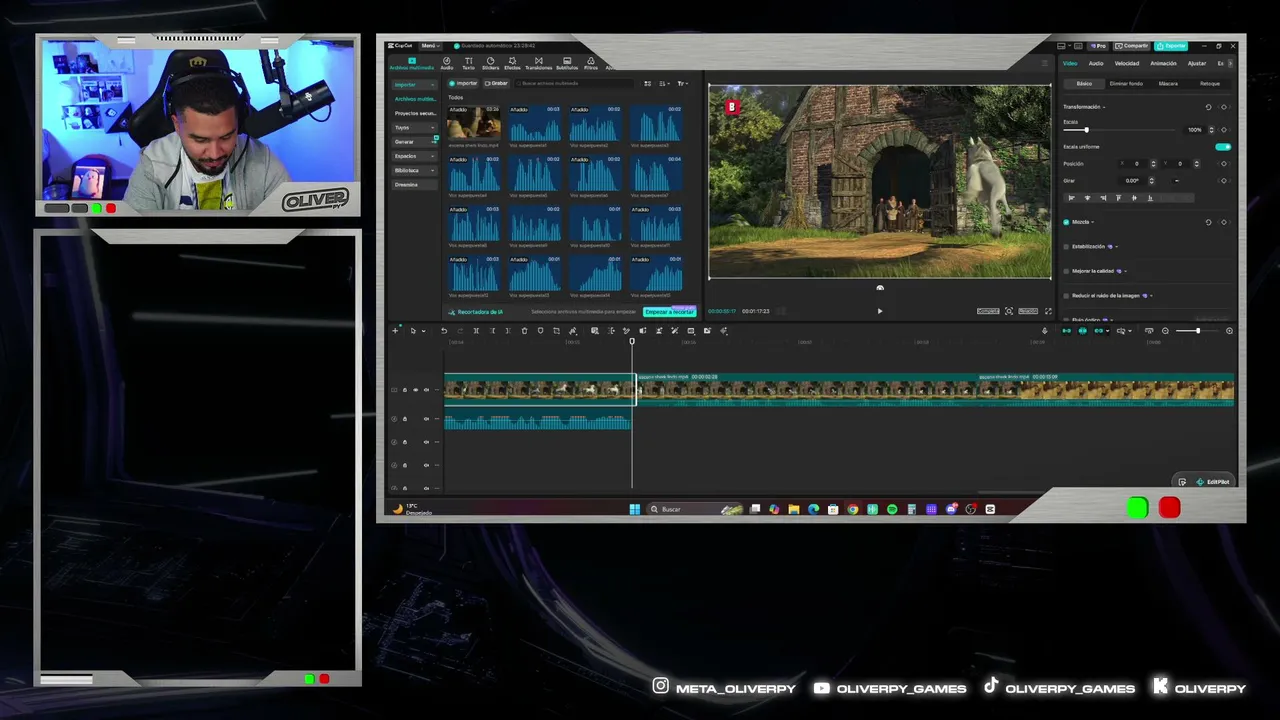Add a keyframe for Escala
Viewport: 1280px width, 720px height.
(1224, 130)
